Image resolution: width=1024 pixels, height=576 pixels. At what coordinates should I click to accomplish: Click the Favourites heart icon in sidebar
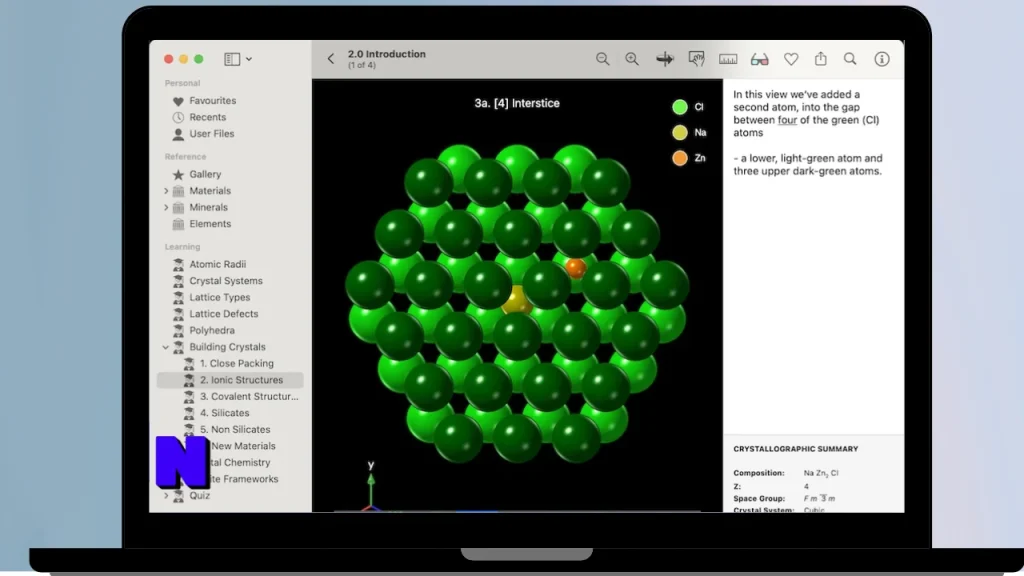(178, 101)
